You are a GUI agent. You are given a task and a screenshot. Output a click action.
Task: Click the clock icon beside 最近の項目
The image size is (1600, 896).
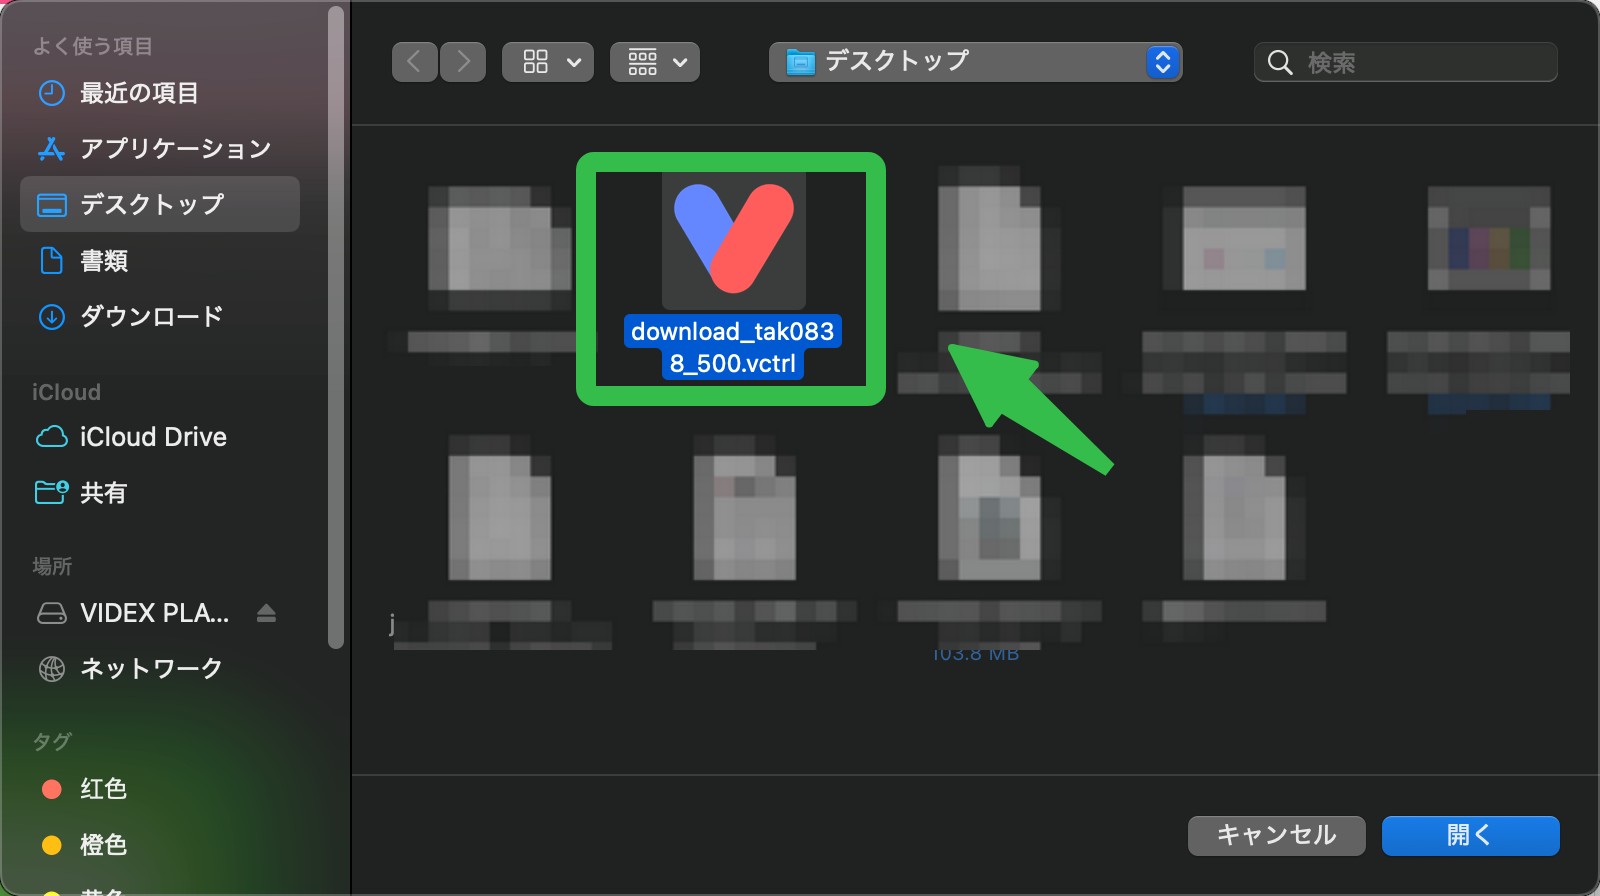(51, 93)
